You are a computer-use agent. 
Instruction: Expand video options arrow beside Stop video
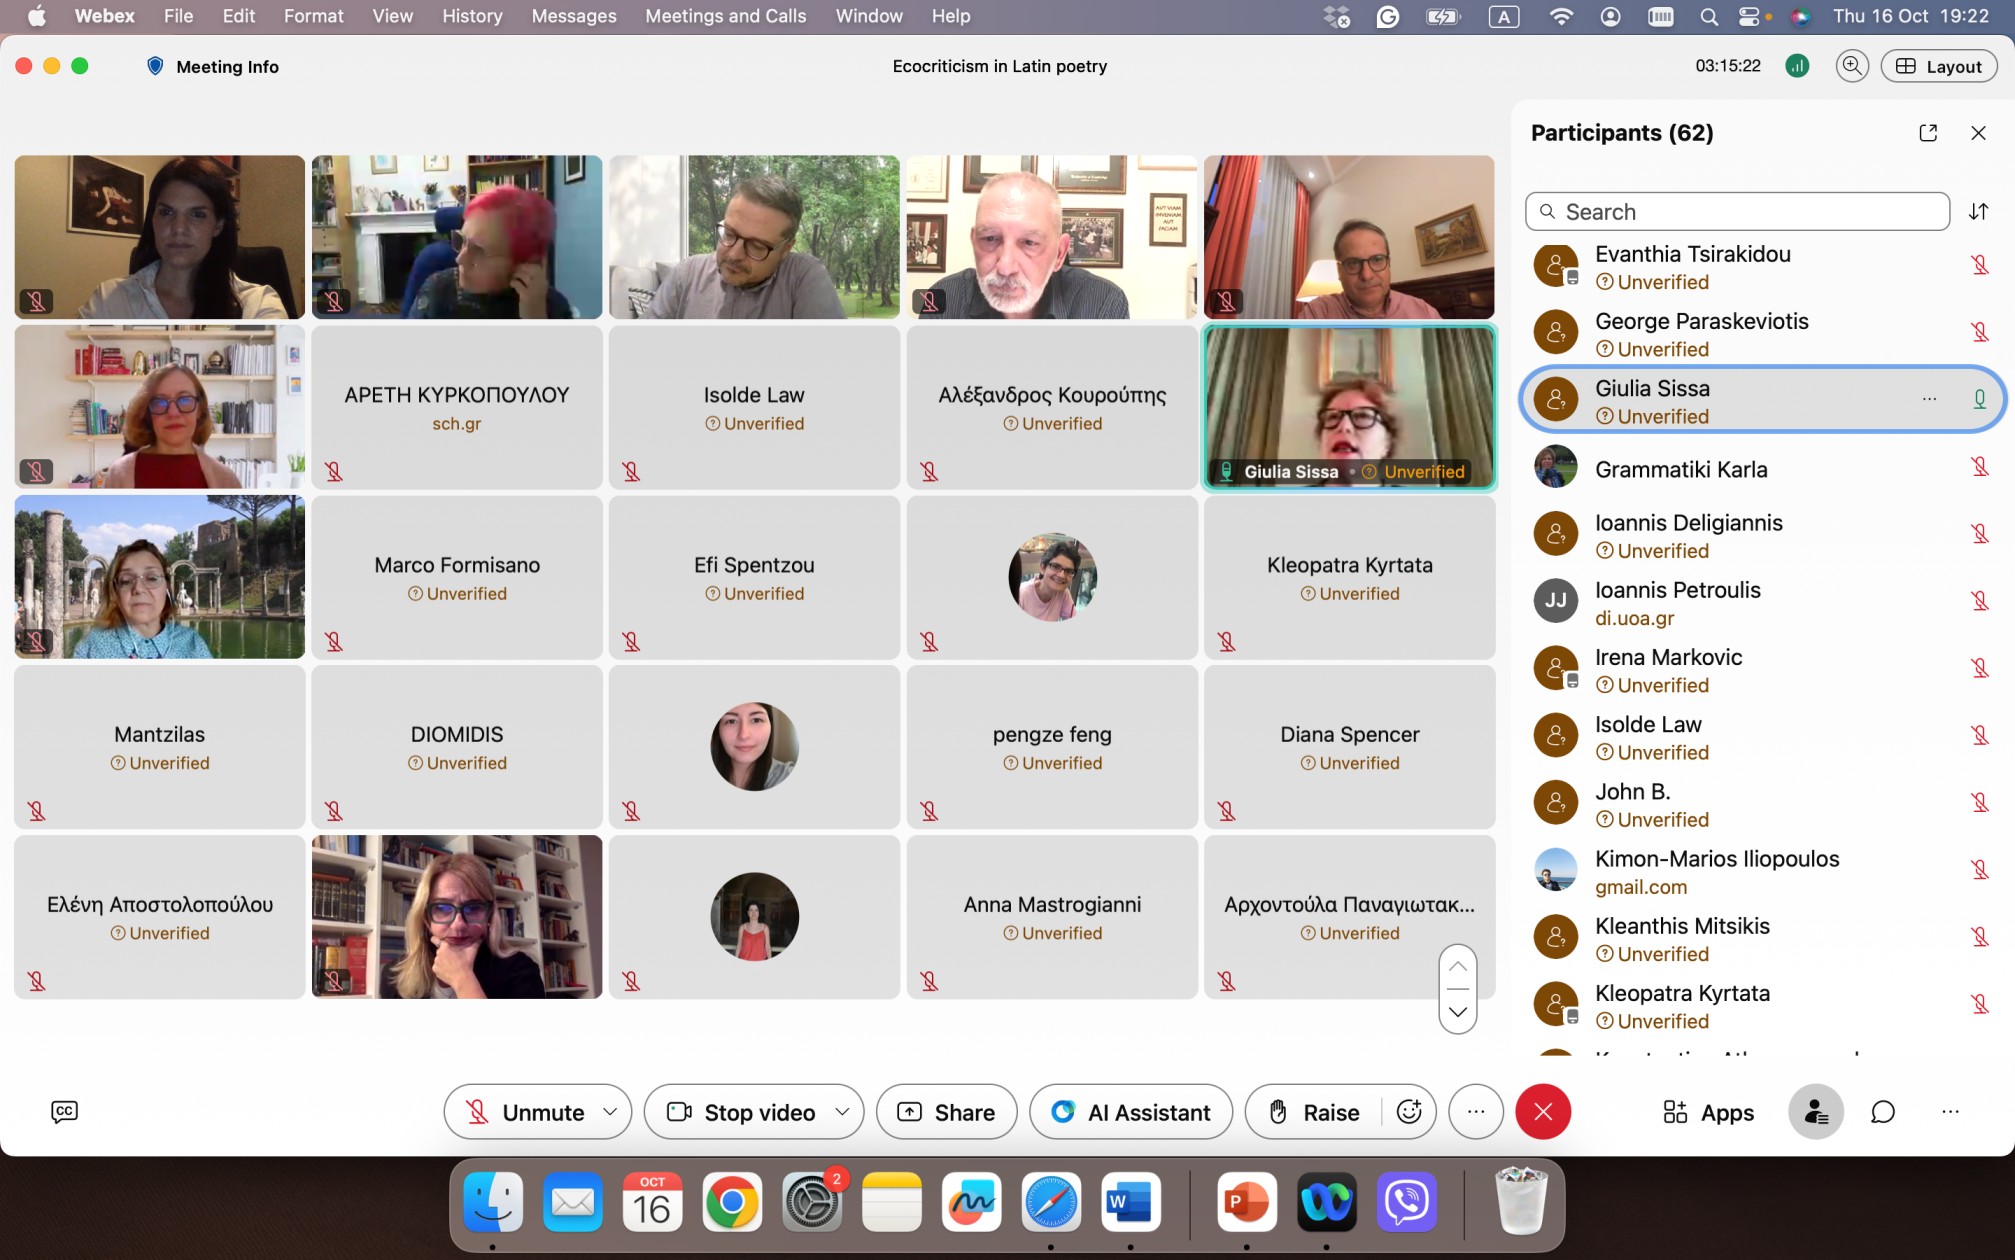842,1111
